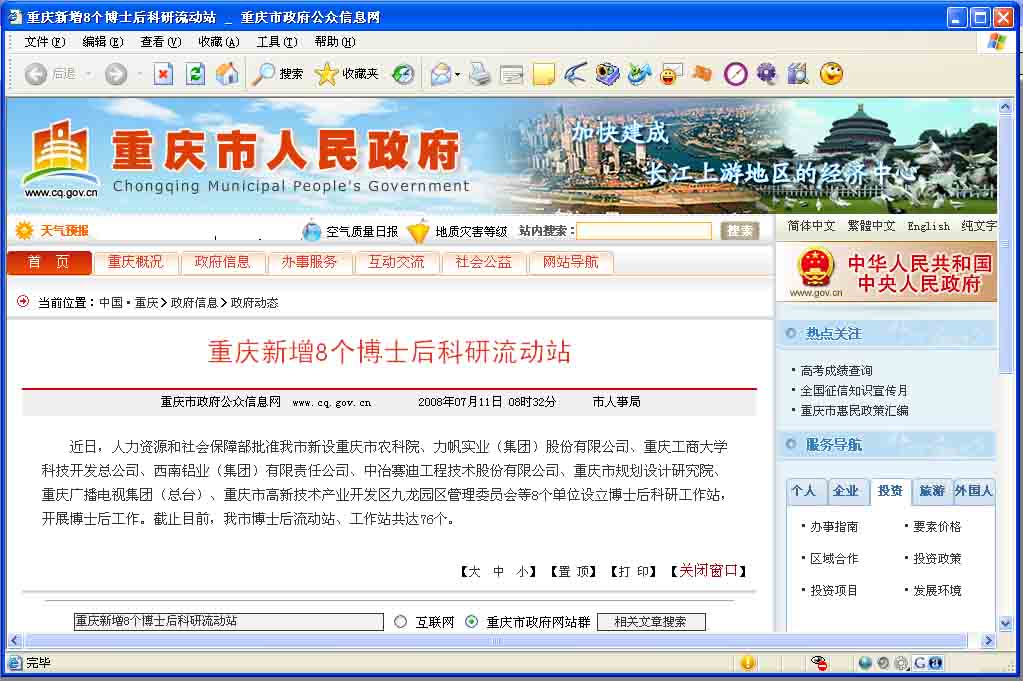This screenshot has height=681, width=1023.
Task: Click the Print icon in toolbar
Action: click(x=480, y=74)
